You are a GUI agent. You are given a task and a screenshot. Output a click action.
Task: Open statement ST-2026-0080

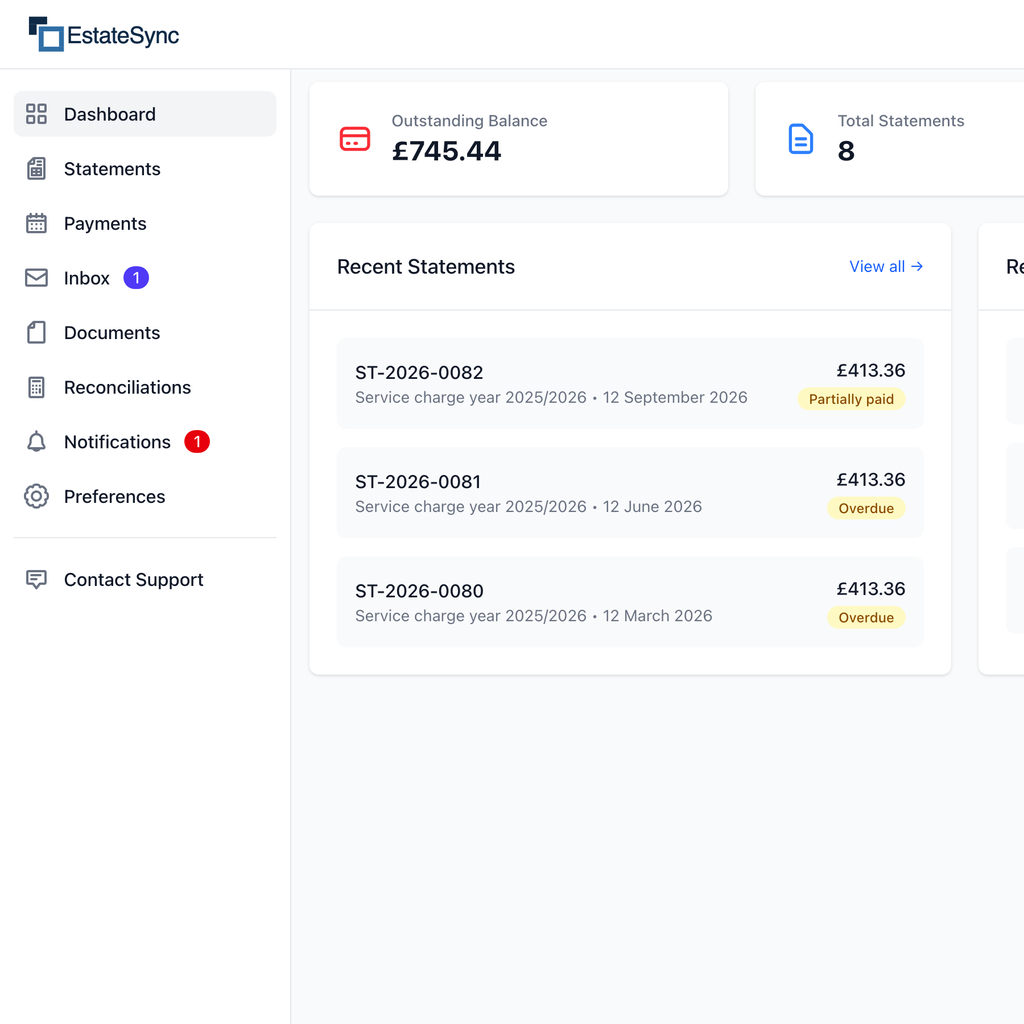click(x=630, y=601)
